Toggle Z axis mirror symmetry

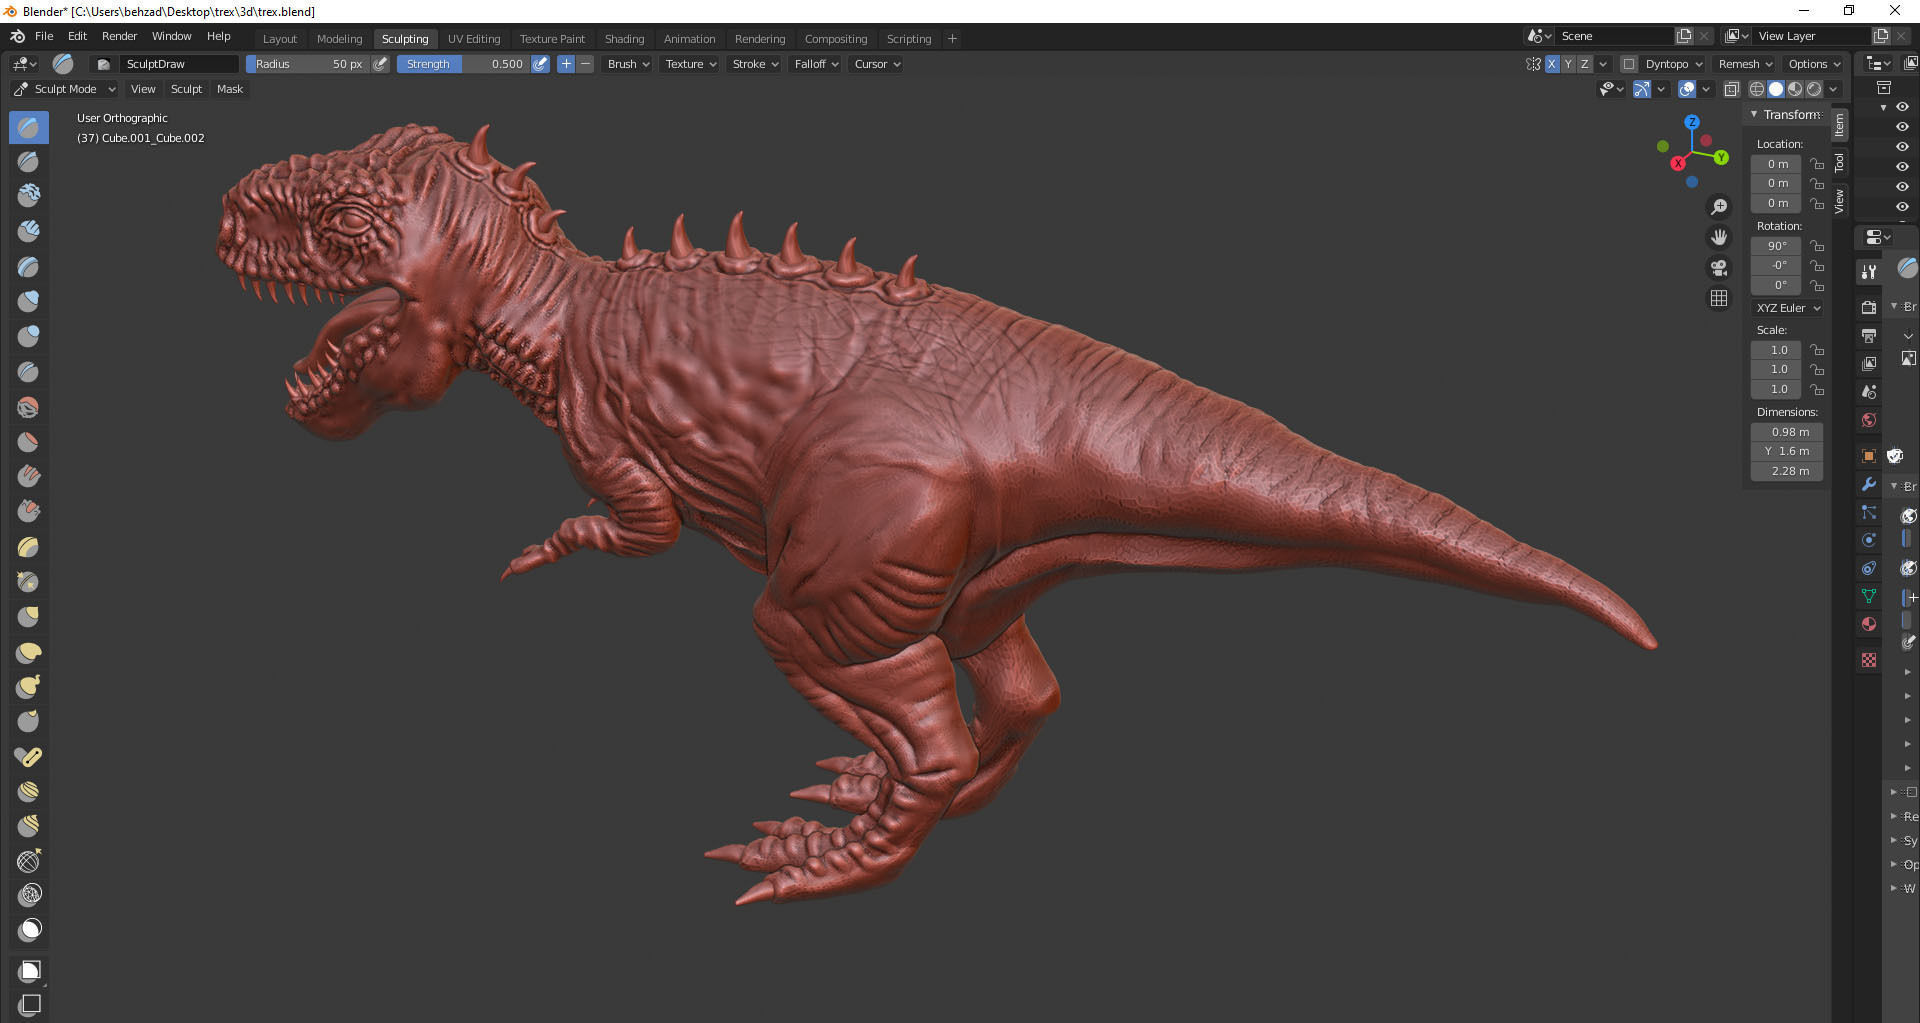tap(1584, 64)
